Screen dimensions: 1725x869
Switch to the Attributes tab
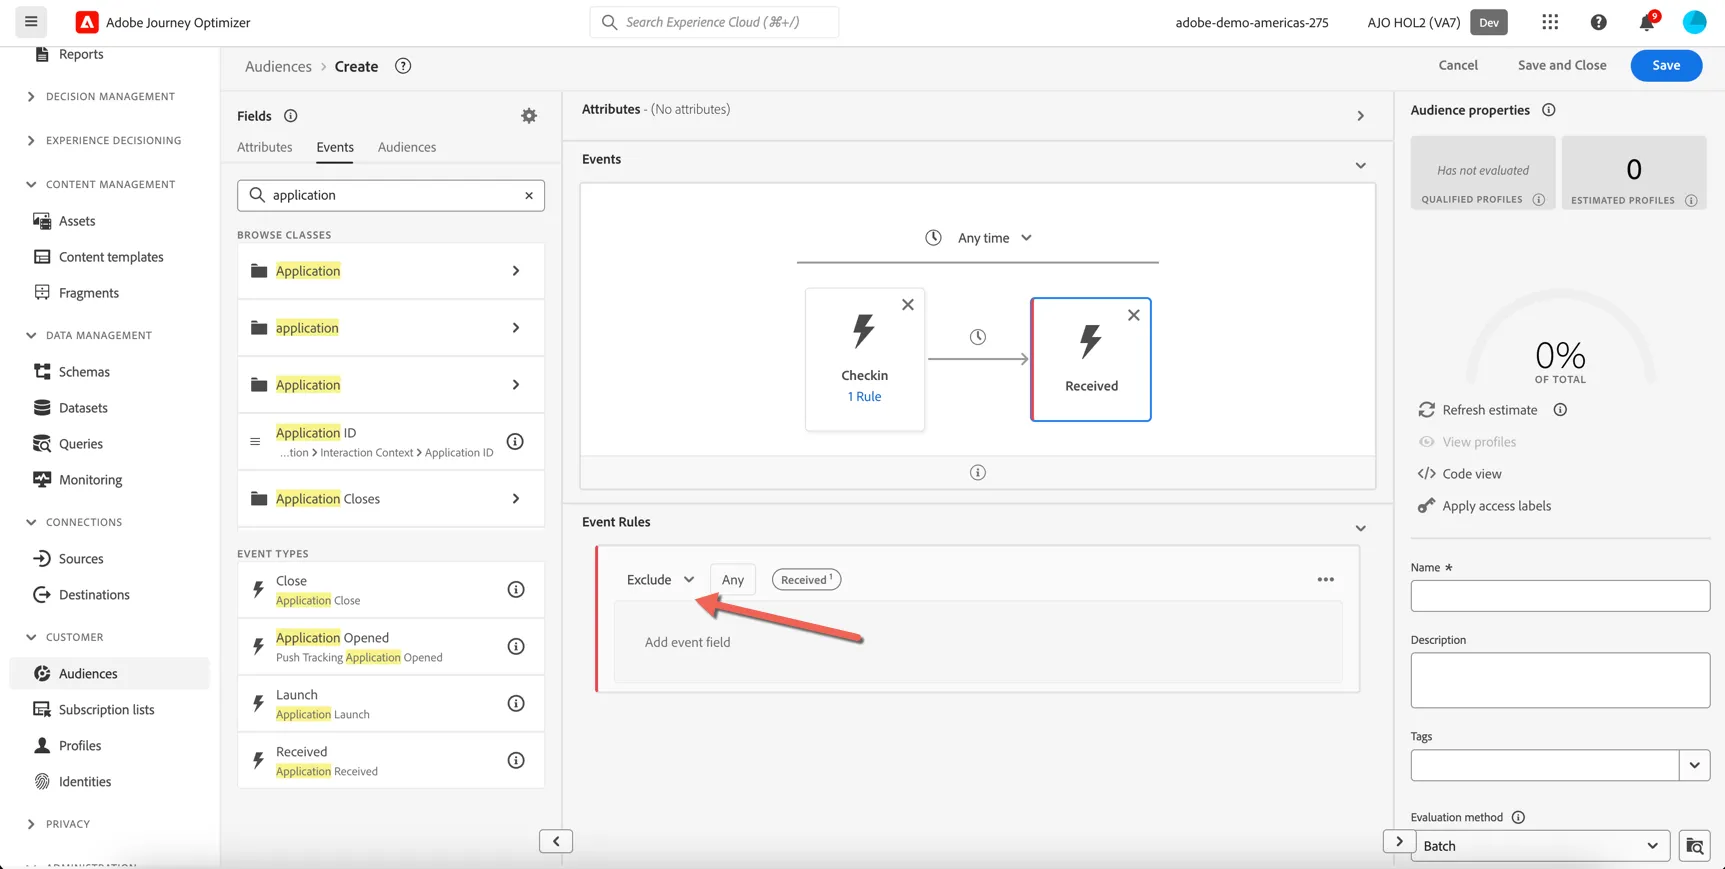(265, 147)
